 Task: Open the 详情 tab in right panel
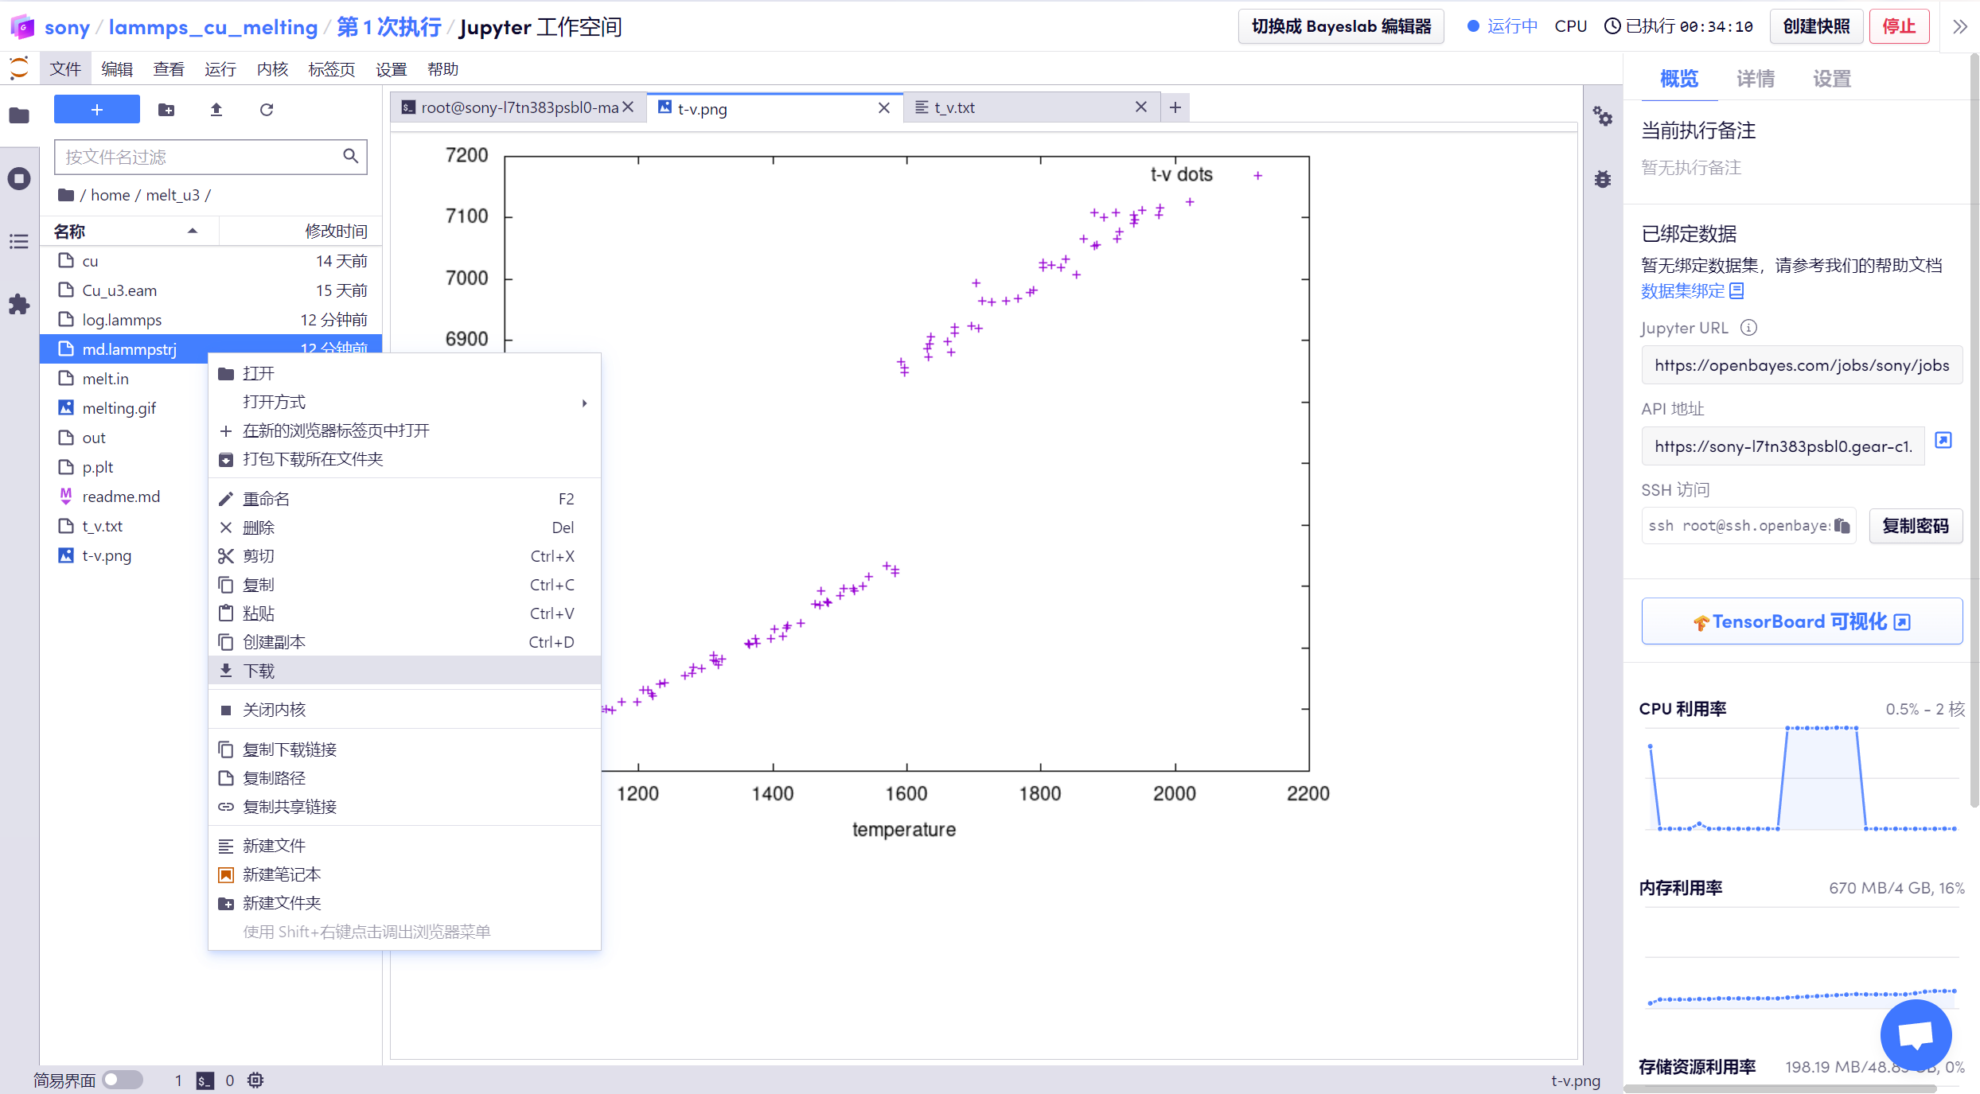(x=1755, y=79)
